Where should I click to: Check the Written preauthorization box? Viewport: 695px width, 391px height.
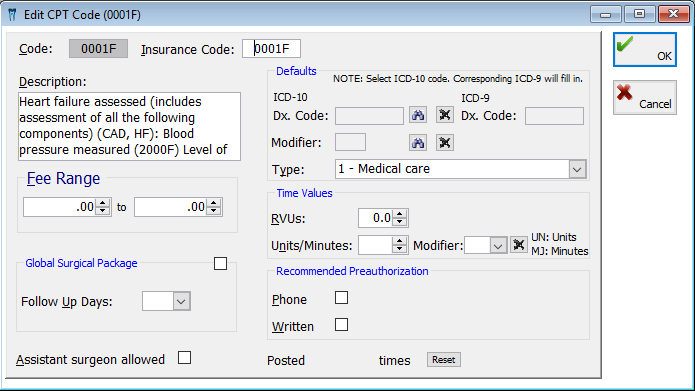point(341,325)
